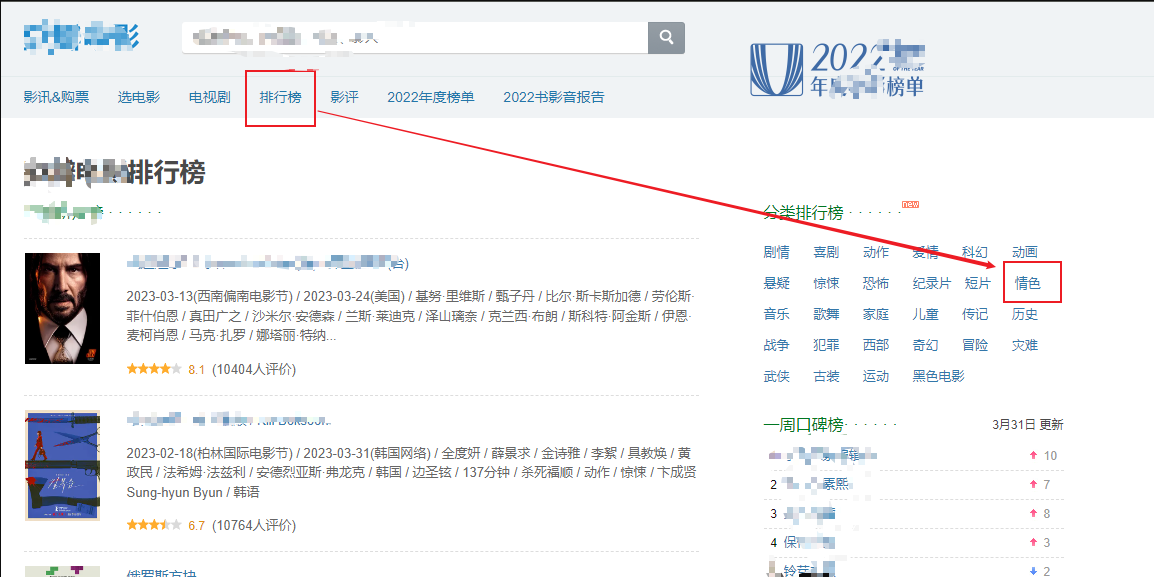Click the 一周口碑榜 section heading
Image resolution: width=1154 pixels, height=577 pixels.
tap(803, 425)
